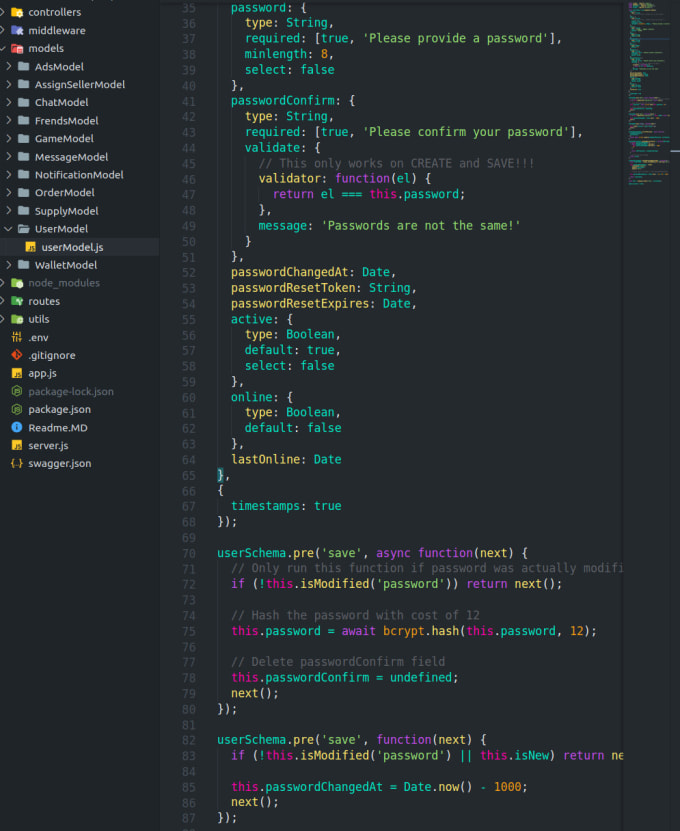This screenshot has height=831, width=680.
Task: Click the AssignSellerModel folder icon
Action: pyautogui.click(x=23, y=84)
